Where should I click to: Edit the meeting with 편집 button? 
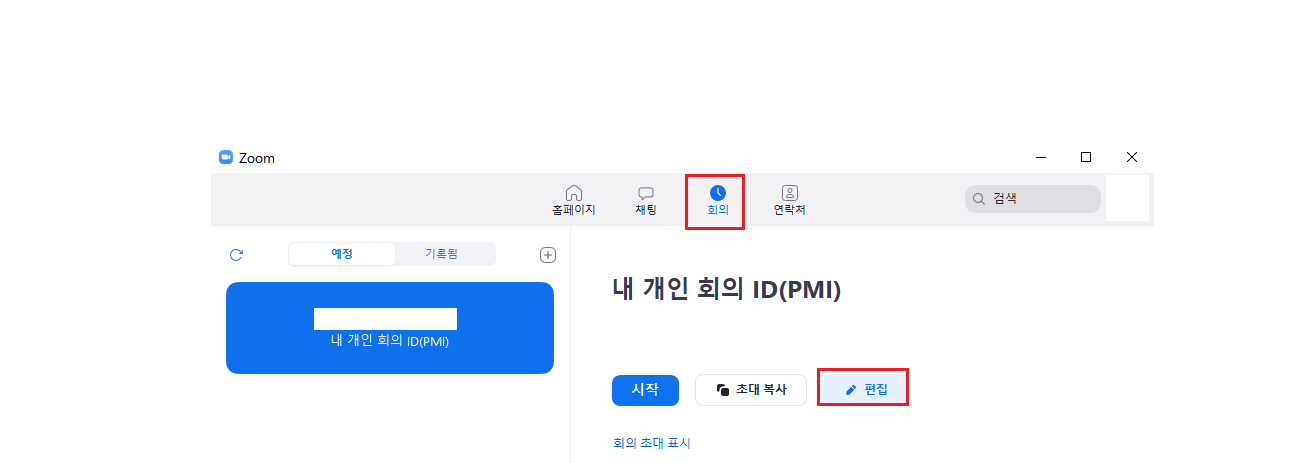click(863, 390)
